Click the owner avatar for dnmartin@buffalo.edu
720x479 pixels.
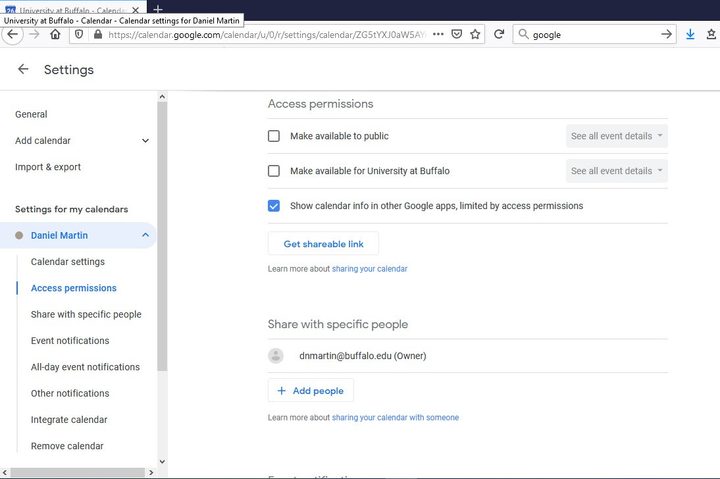click(x=276, y=355)
